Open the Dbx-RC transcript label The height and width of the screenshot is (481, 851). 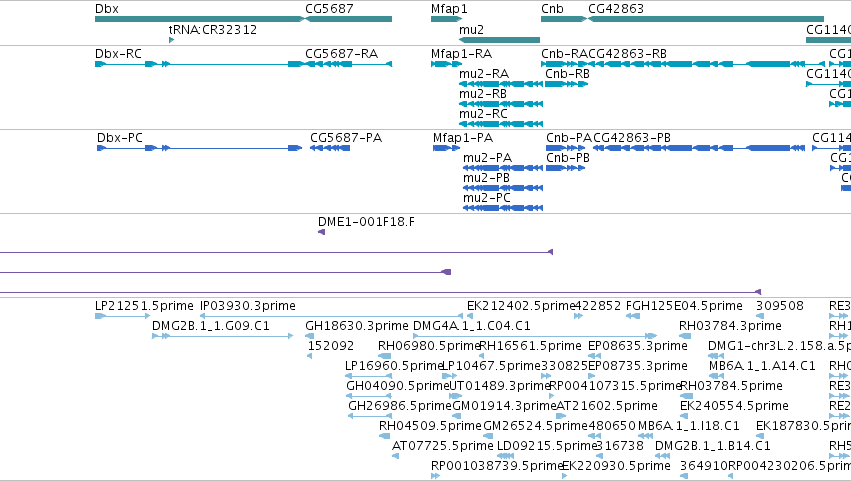(x=118, y=54)
